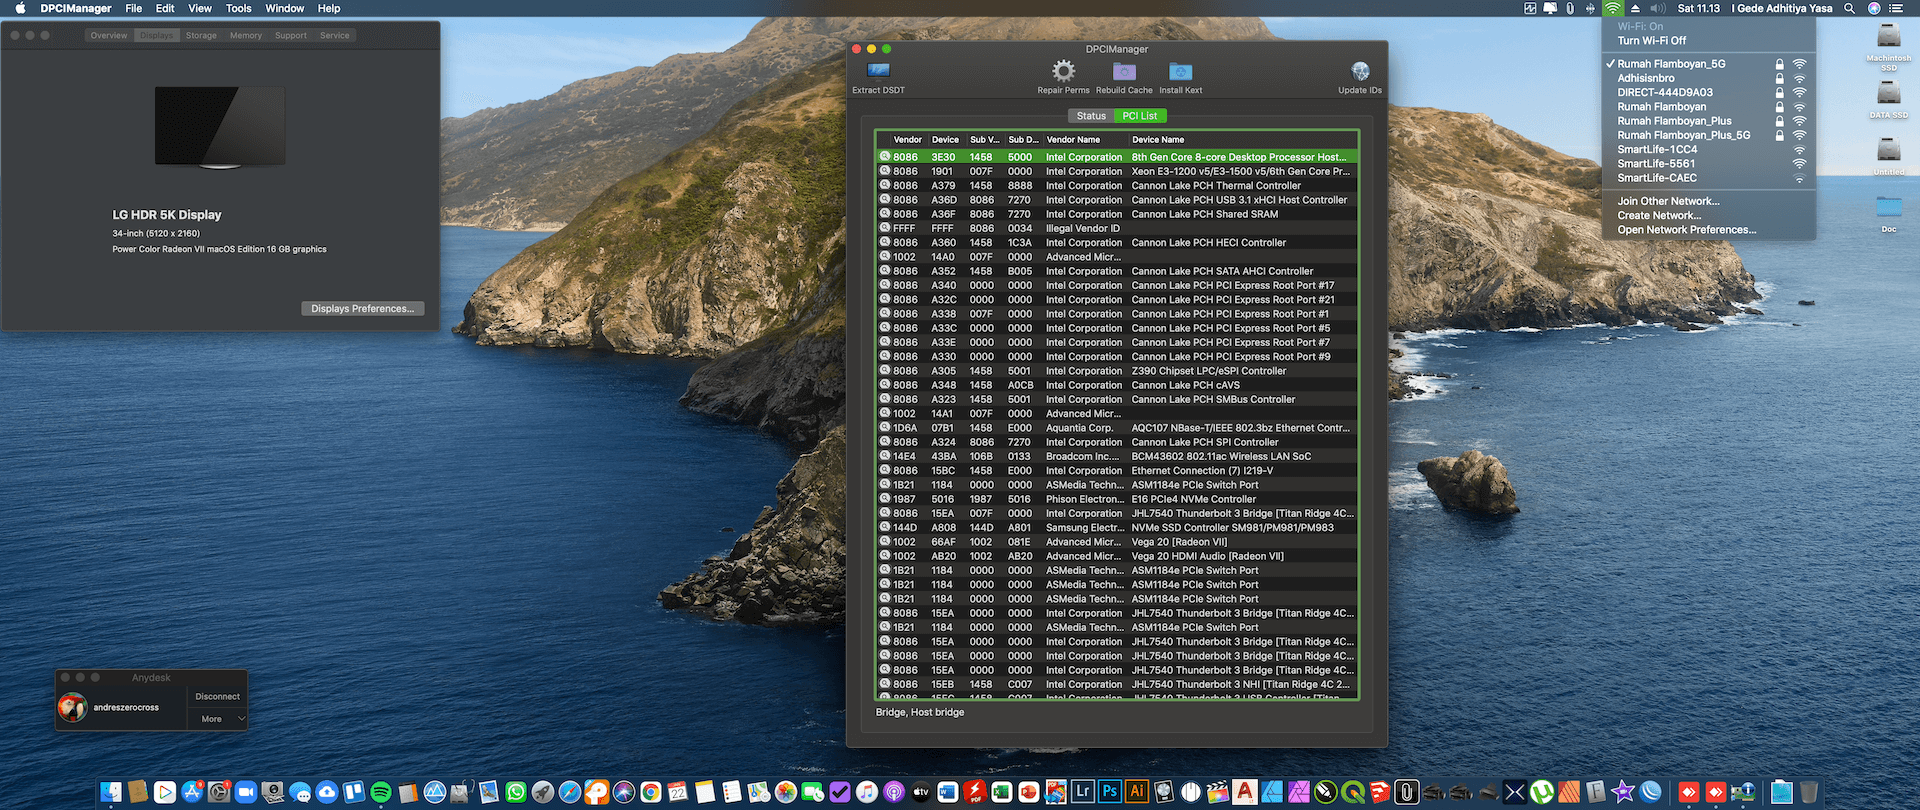Open the Memory tab in About This Mac
This screenshot has width=1920, height=810.
246,35
